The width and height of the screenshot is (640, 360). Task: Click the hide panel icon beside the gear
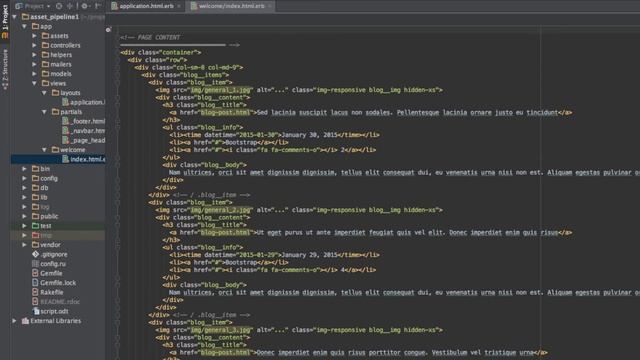coord(98,6)
